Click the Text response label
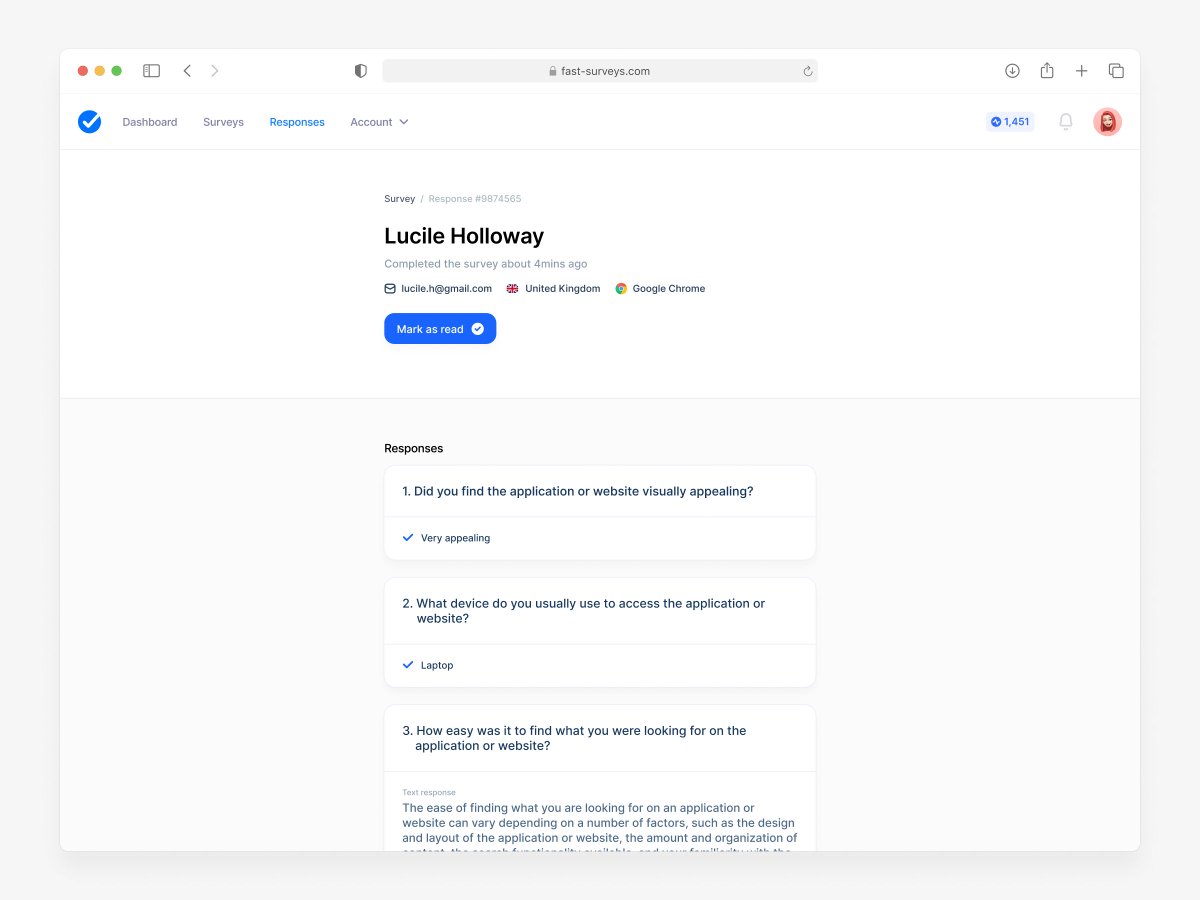Image resolution: width=1200 pixels, height=900 pixels. tap(429, 792)
